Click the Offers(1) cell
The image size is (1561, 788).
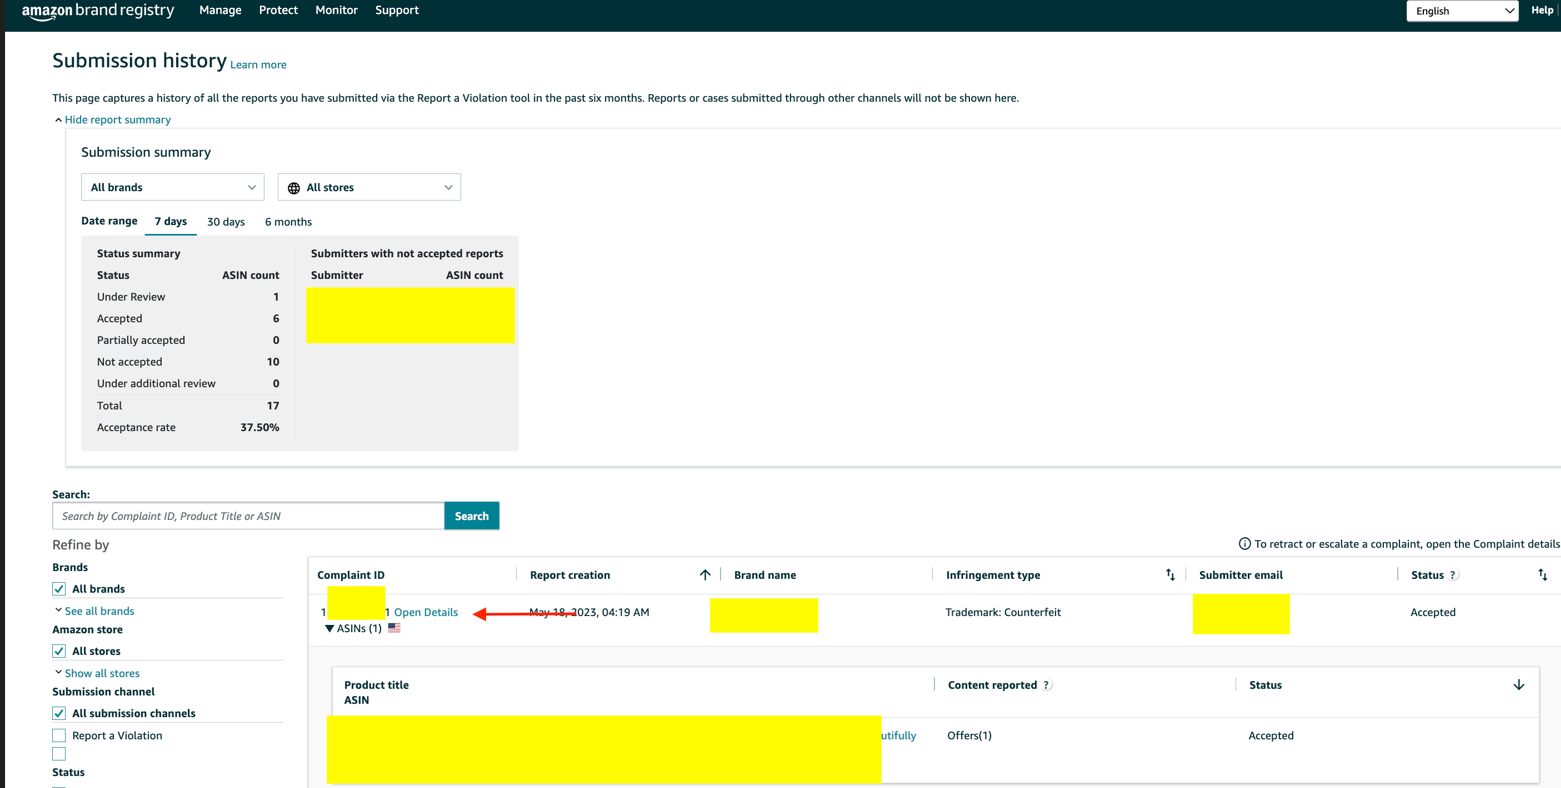[x=969, y=735]
